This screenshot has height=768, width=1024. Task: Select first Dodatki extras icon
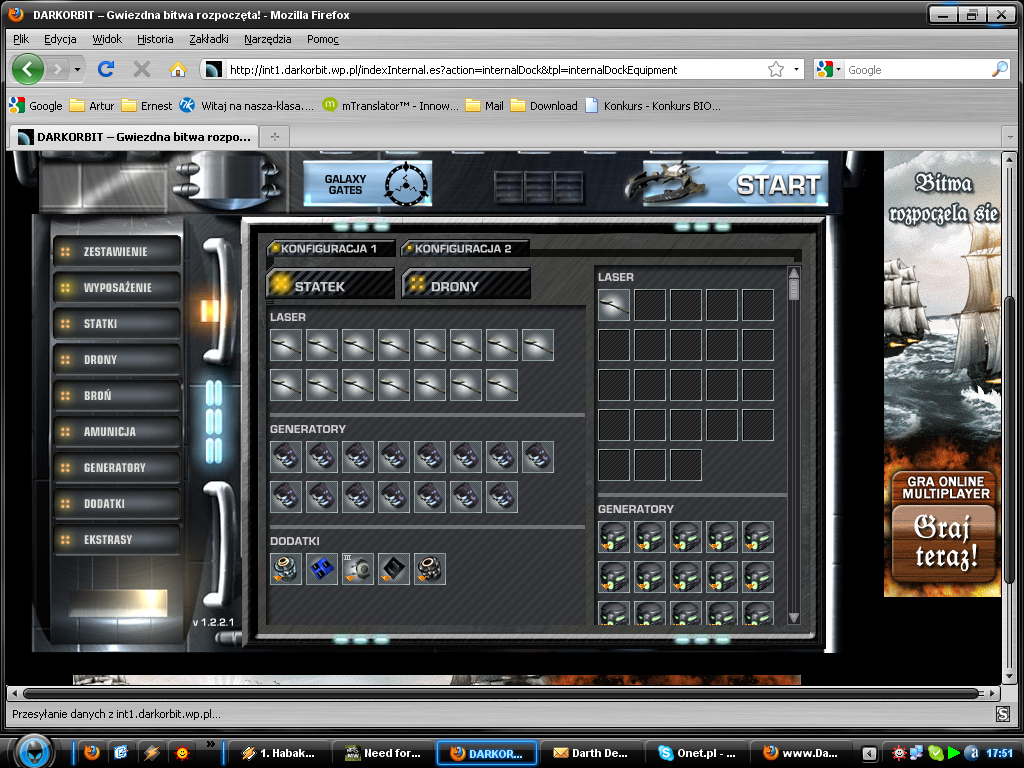click(x=286, y=569)
